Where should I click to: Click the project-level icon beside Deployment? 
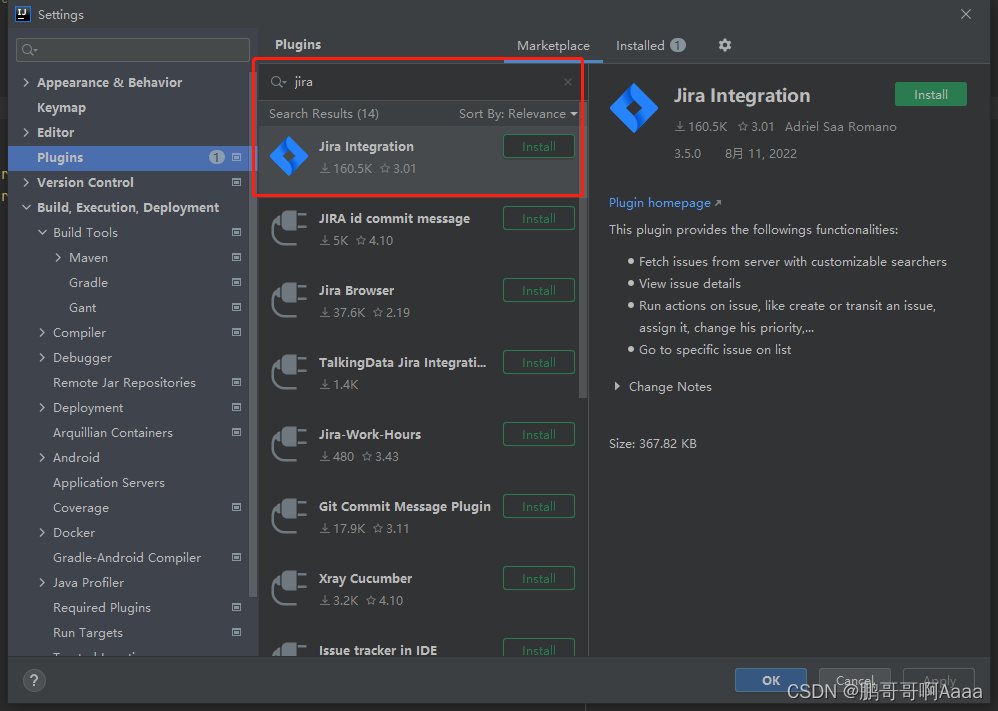[236, 407]
